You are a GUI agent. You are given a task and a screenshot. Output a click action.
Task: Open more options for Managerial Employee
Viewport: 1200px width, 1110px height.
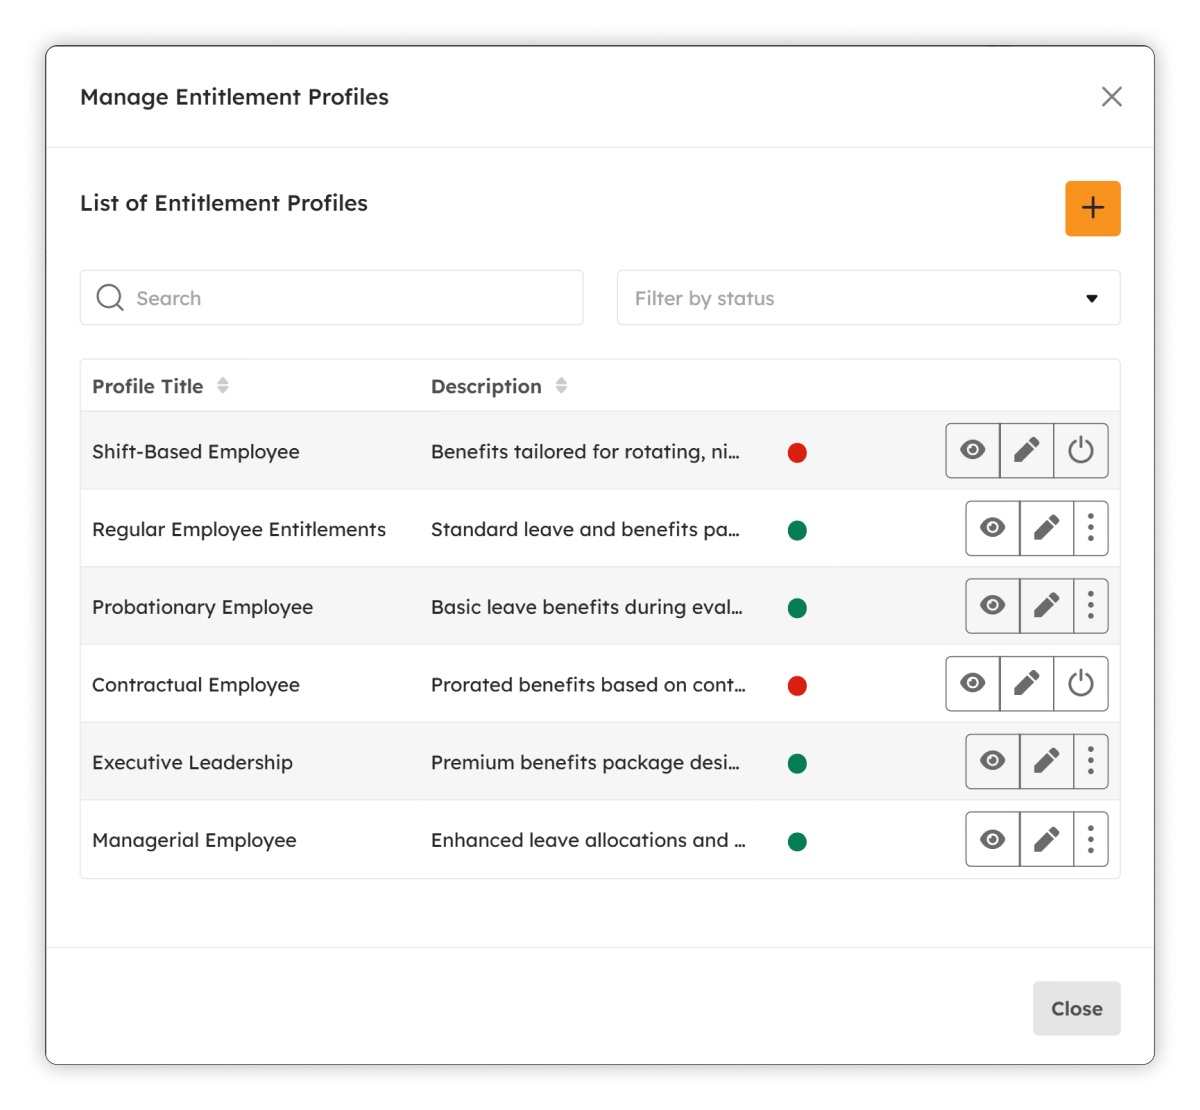click(1091, 839)
